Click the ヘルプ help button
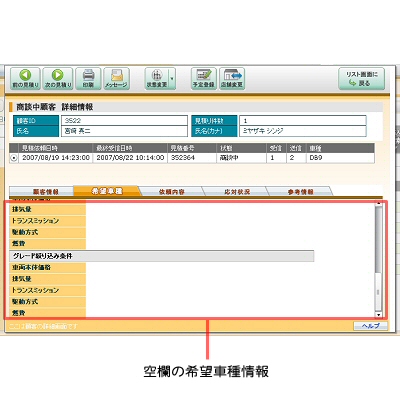 [x=370, y=326]
